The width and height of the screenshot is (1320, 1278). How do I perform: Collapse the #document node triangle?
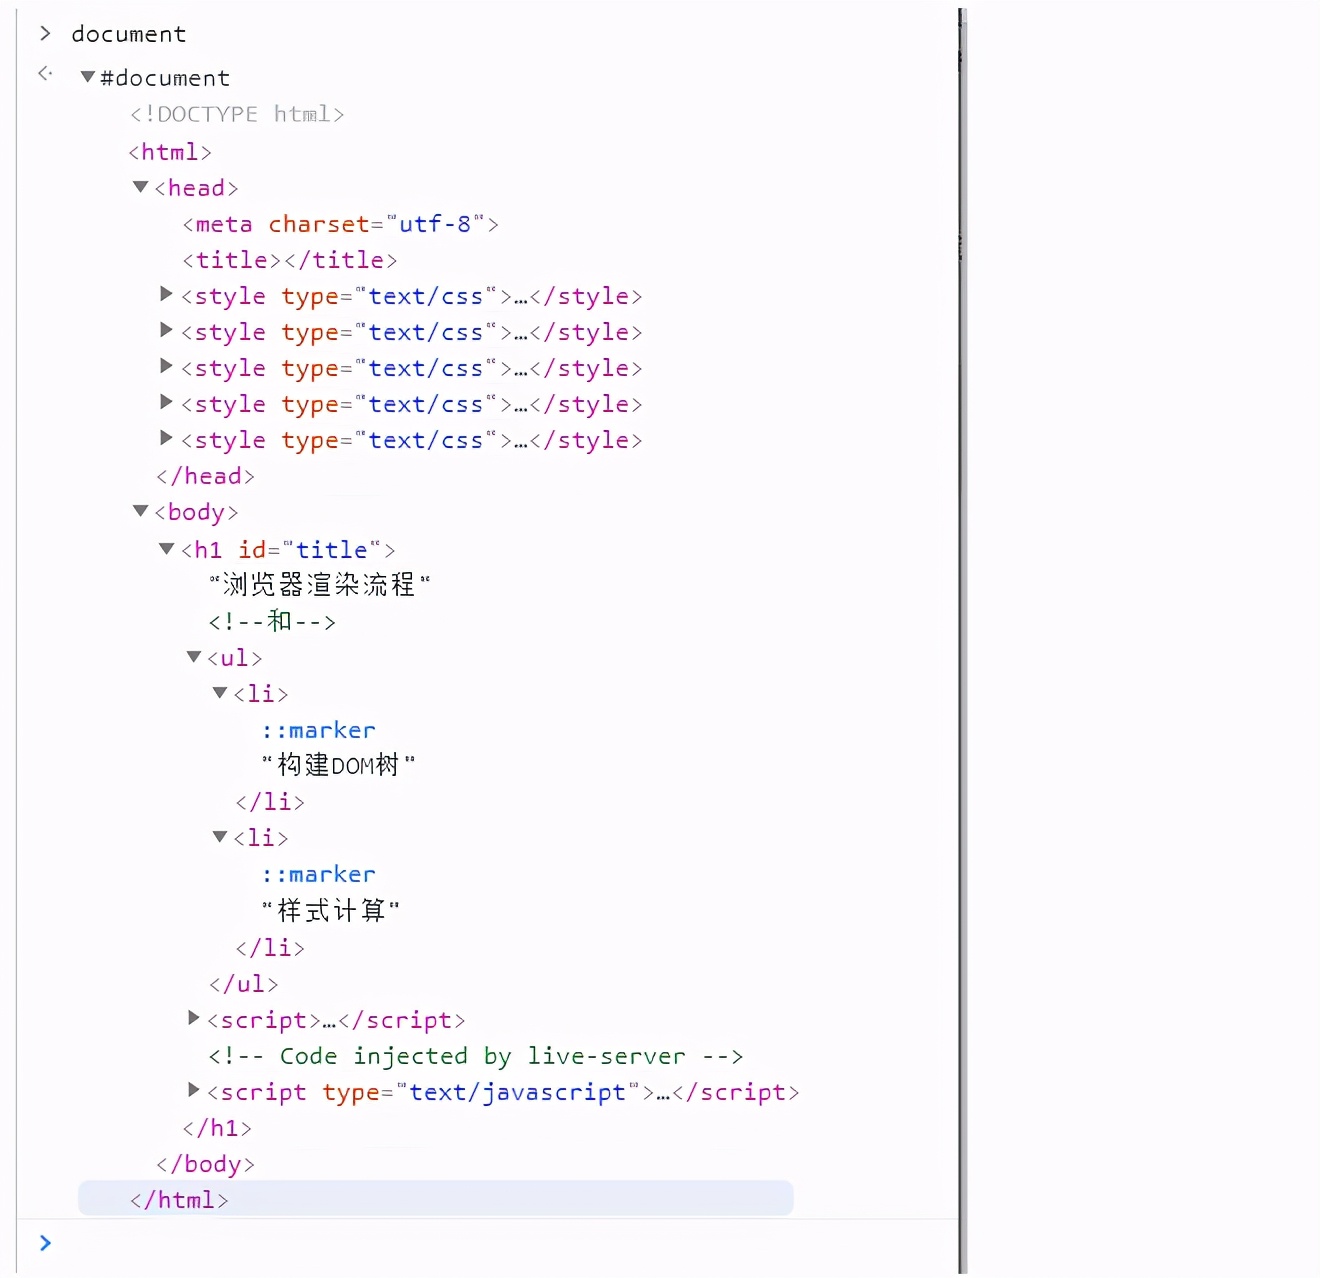pyautogui.click(x=88, y=77)
